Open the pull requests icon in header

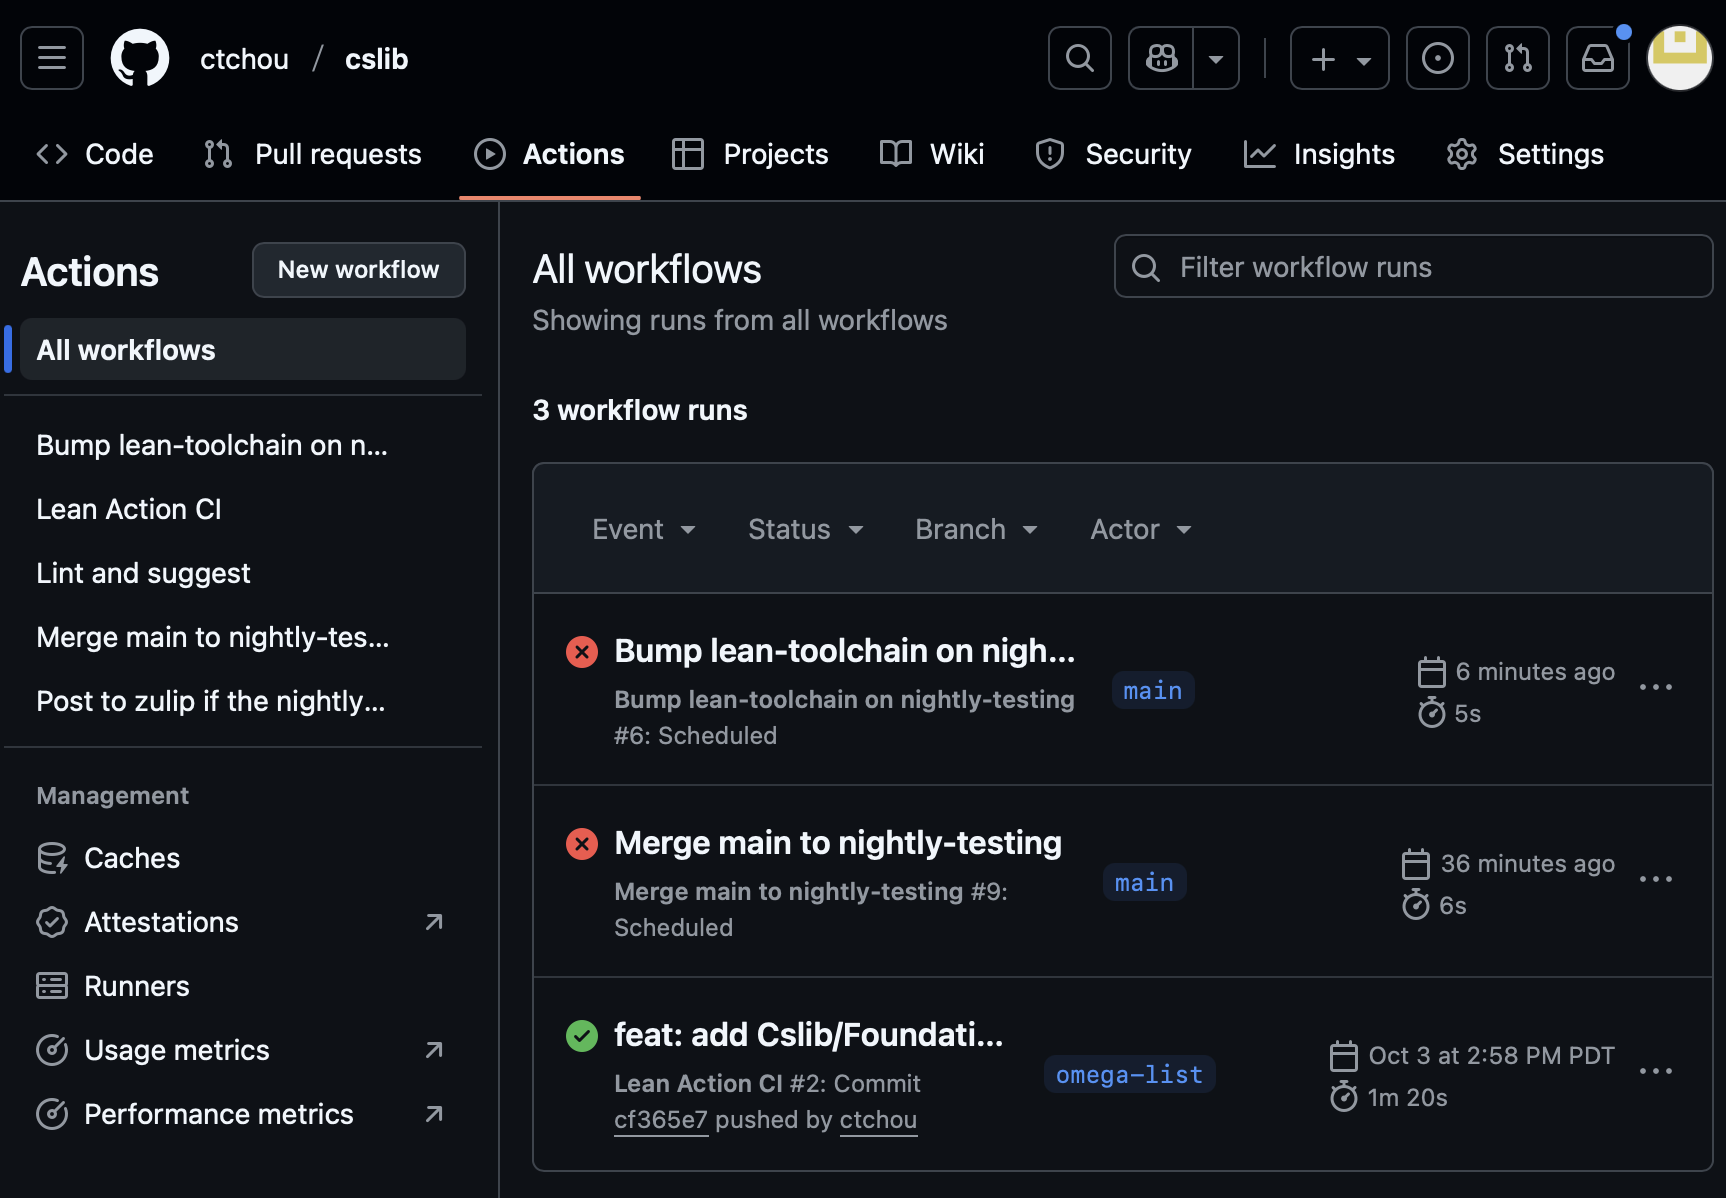[x=1517, y=58]
